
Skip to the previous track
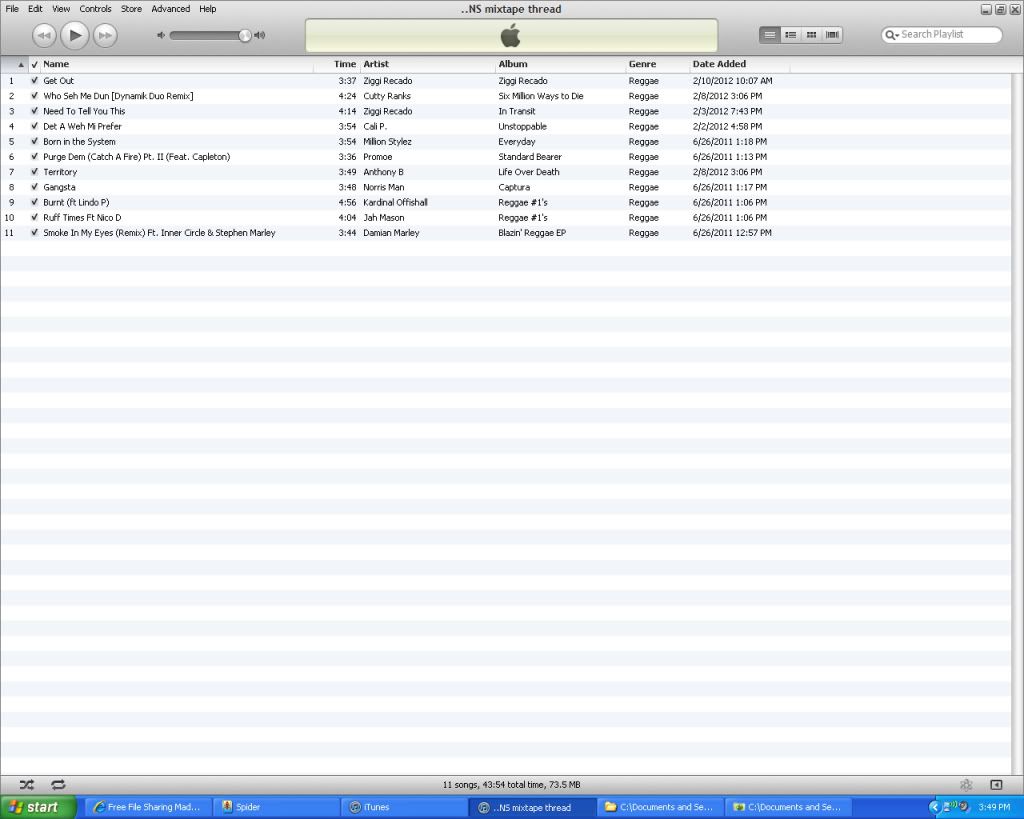tap(44, 35)
